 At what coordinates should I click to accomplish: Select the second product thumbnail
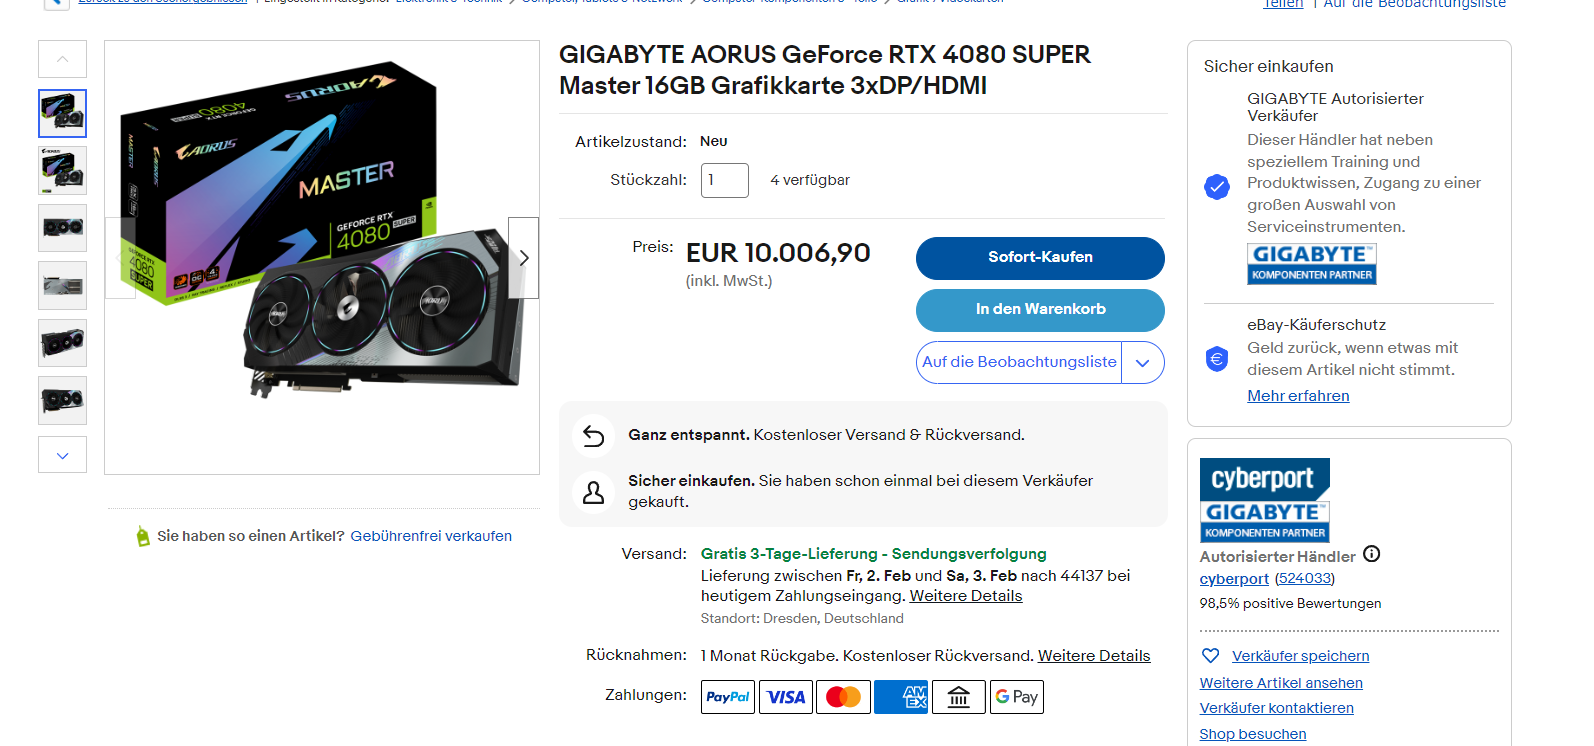63,171
